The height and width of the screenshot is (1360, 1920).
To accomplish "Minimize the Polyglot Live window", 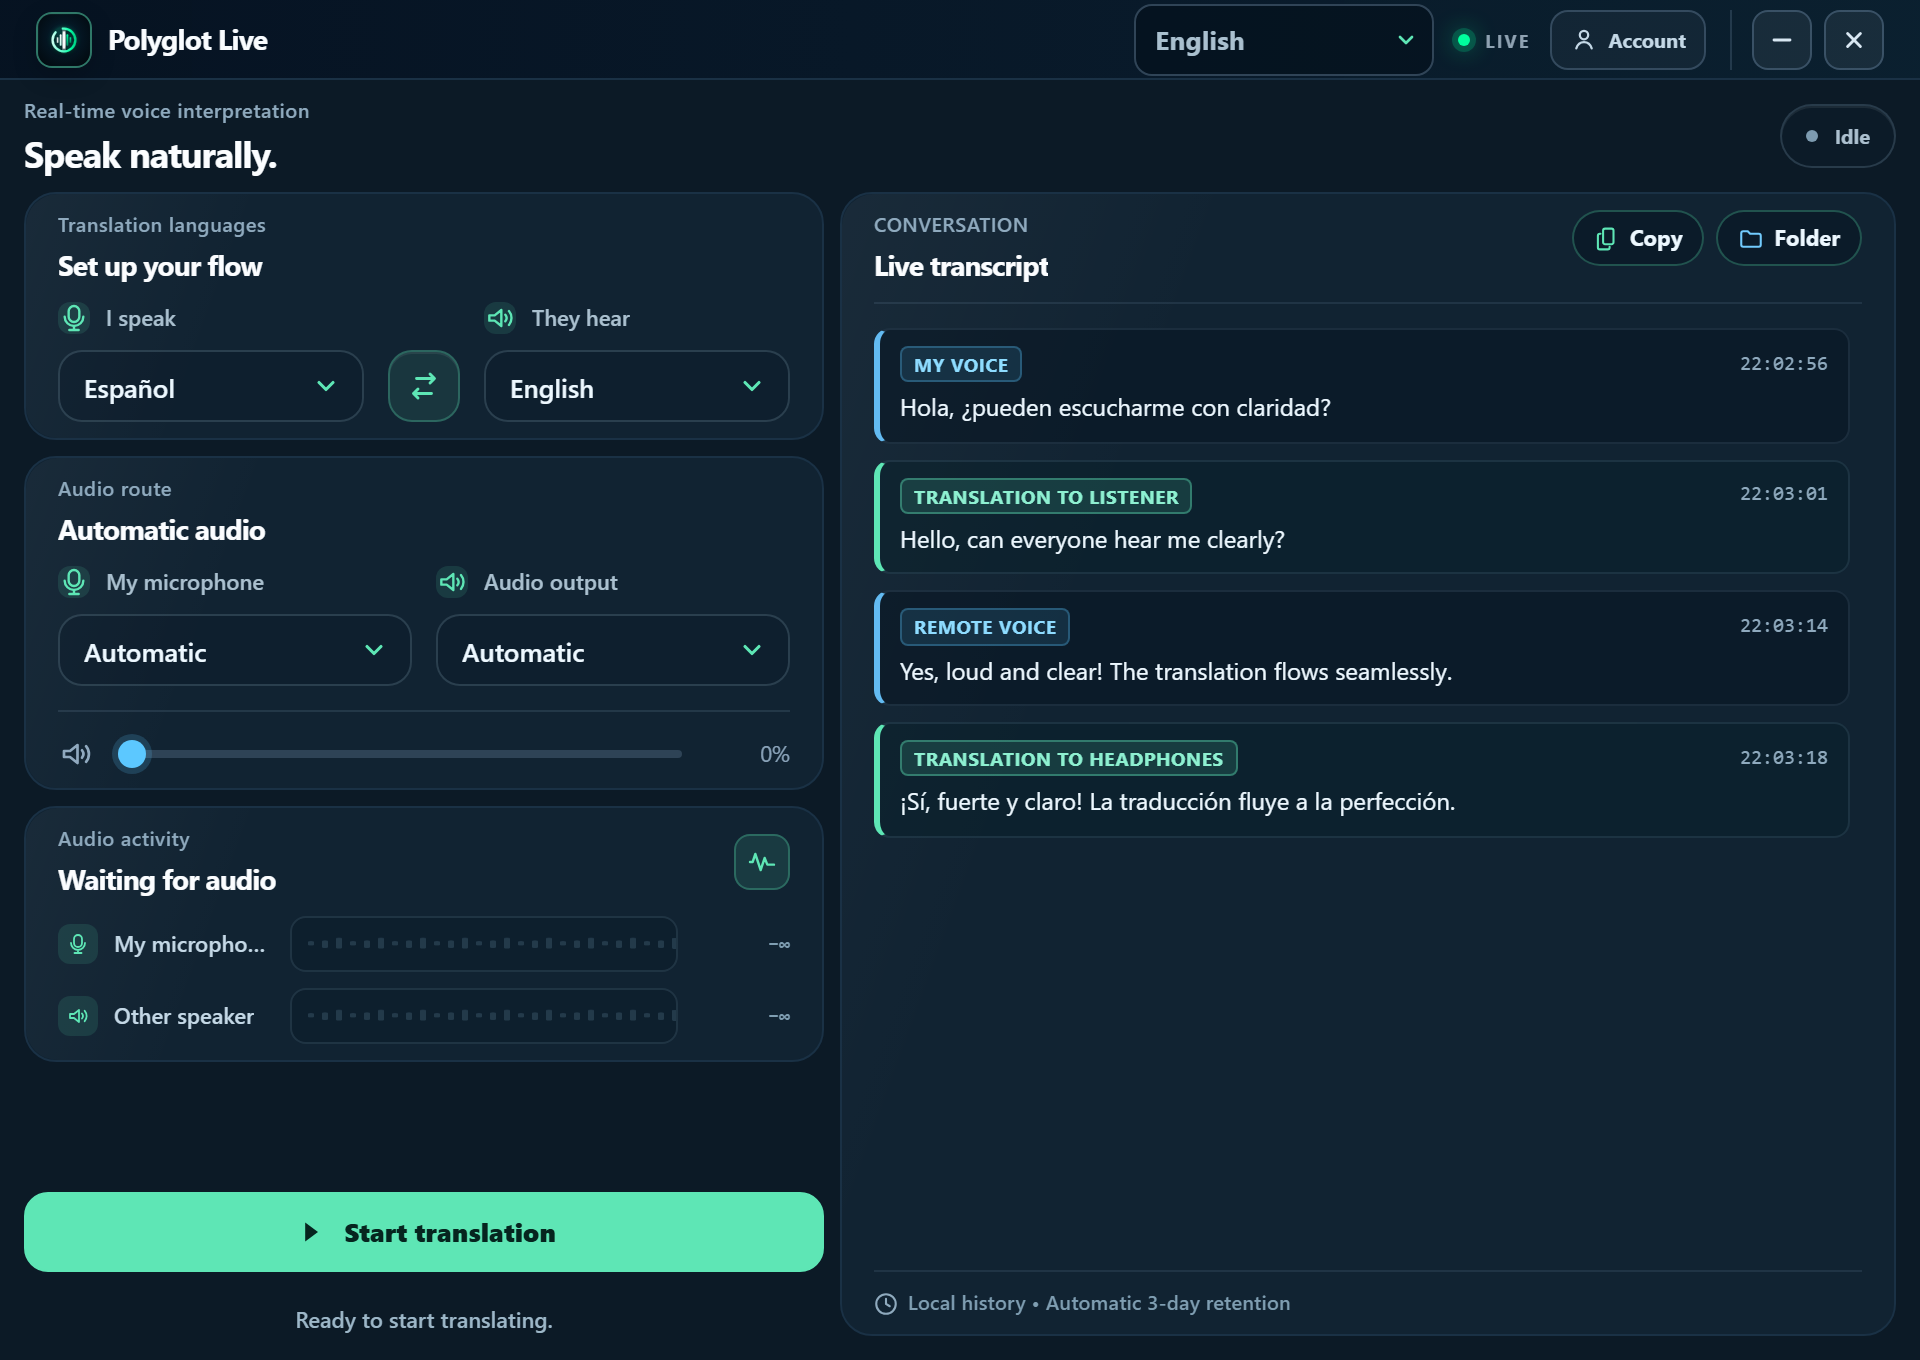I will (1782, 40).
